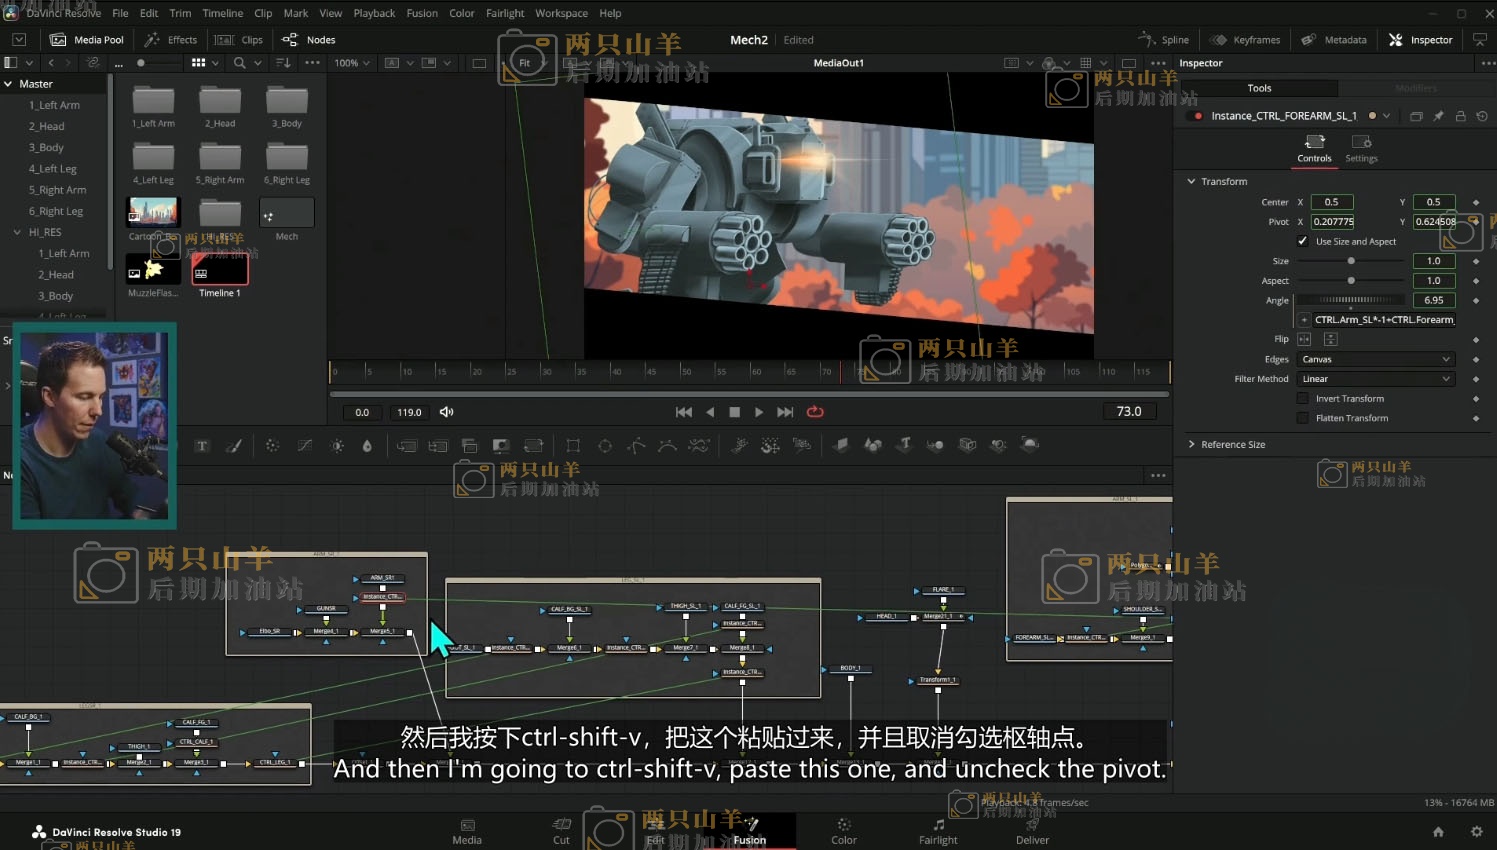Click the flip horizontal icon
Screen dimensions: 1497x850
pyautogui.click(x=1304, y=339)
